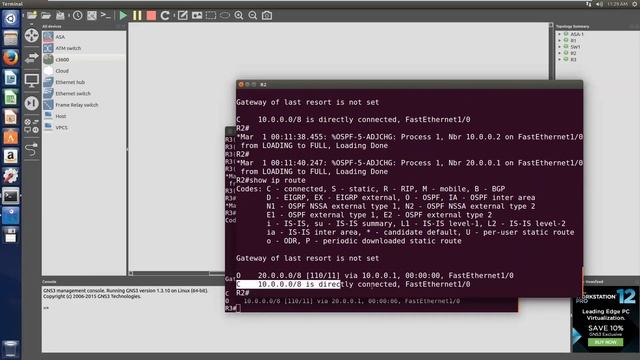Browse all devices icon in sidebar
Viewport: 640px width, 360px height.
[x=31, y=126]
